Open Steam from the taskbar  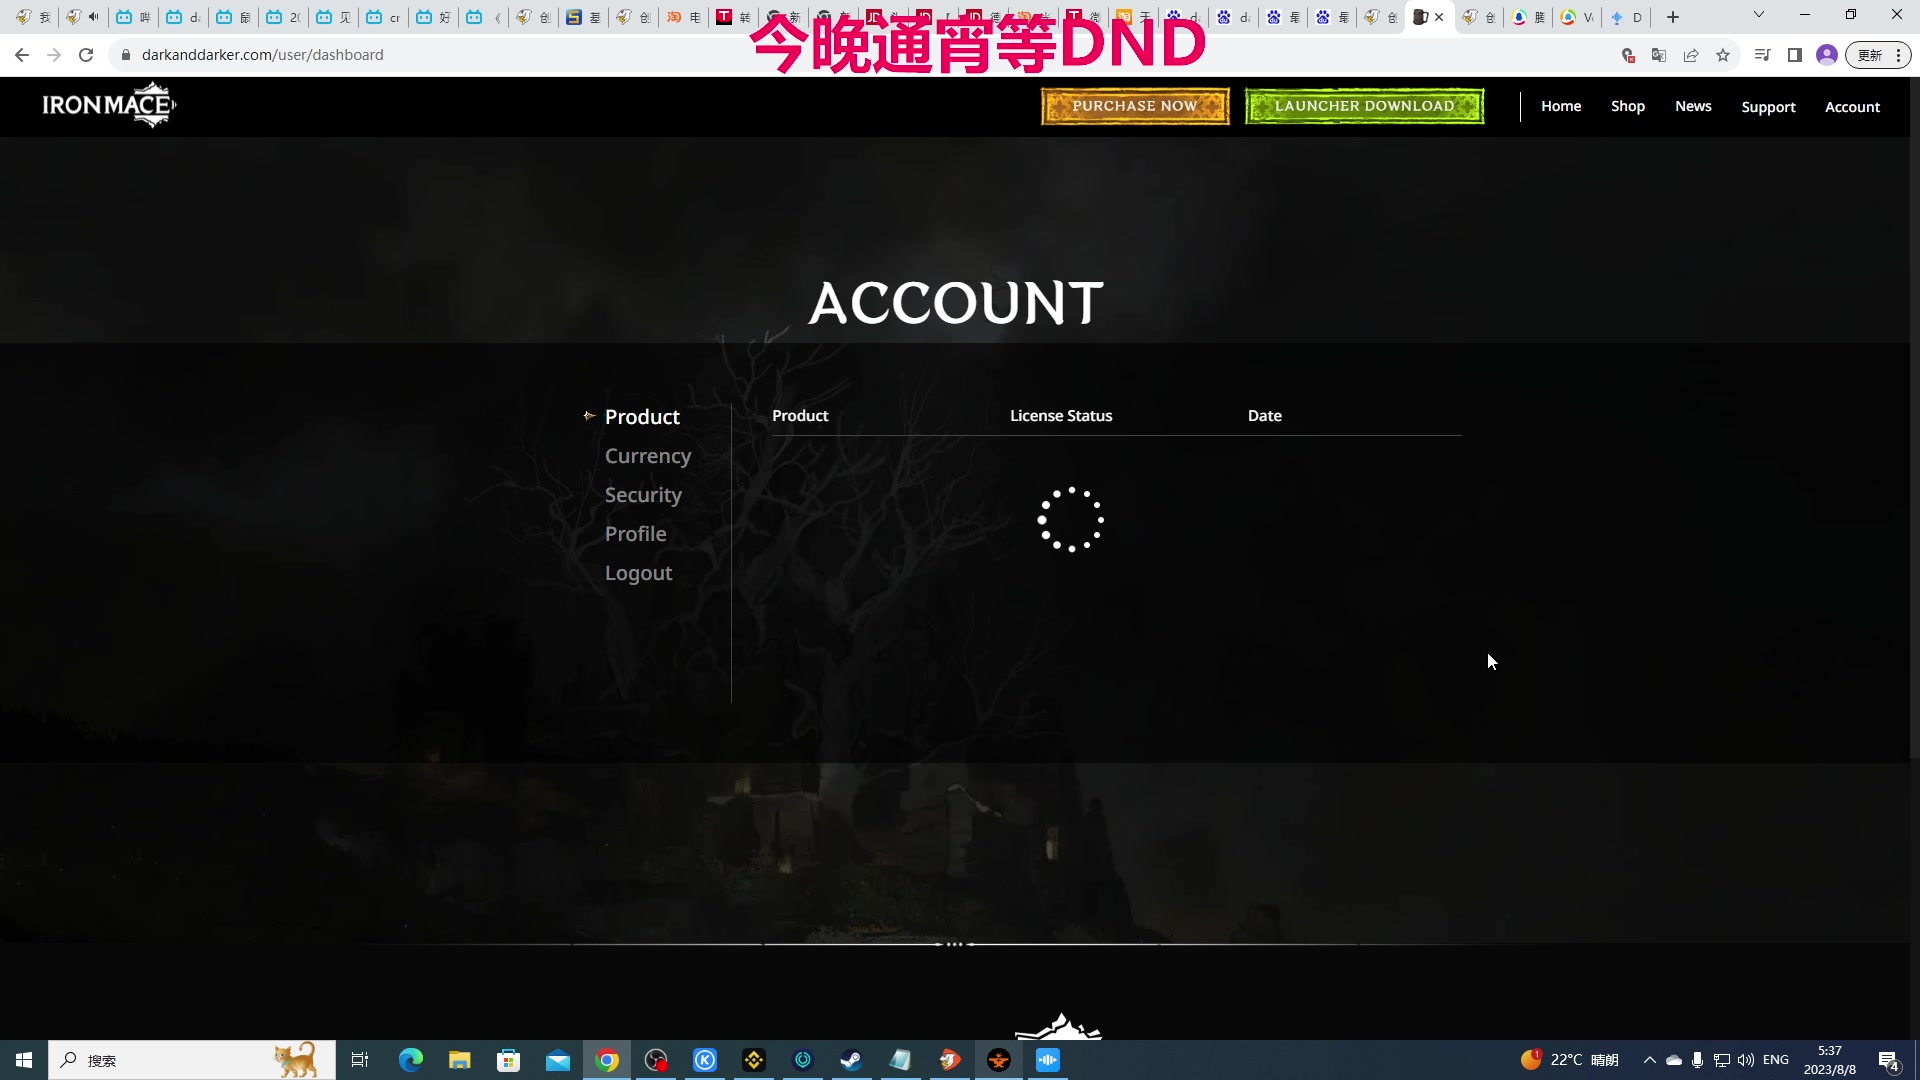(x=851, y=1060)
